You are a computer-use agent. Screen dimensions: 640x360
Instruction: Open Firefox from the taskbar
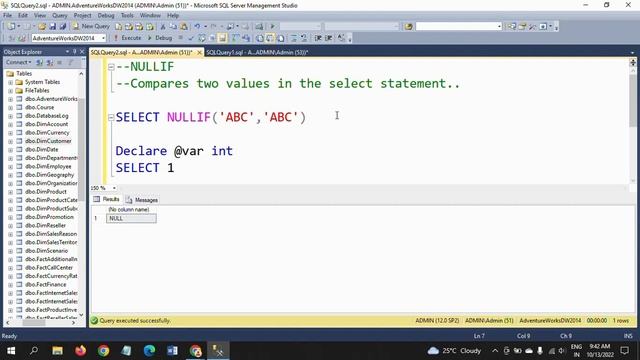pos(80,351)
